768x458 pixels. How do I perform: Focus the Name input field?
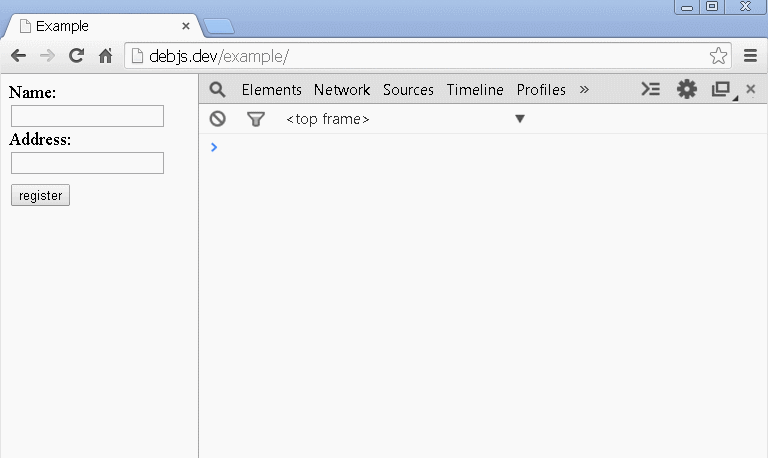pos(87,116)
